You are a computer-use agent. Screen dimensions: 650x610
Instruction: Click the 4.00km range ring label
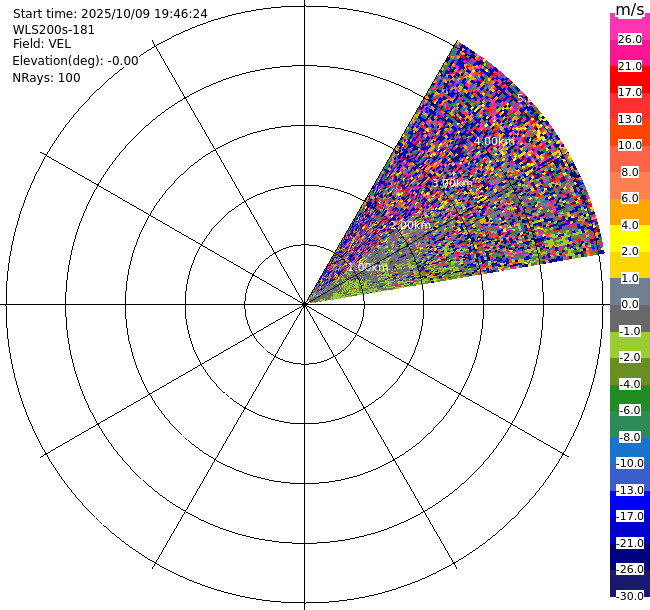[494, 141]
